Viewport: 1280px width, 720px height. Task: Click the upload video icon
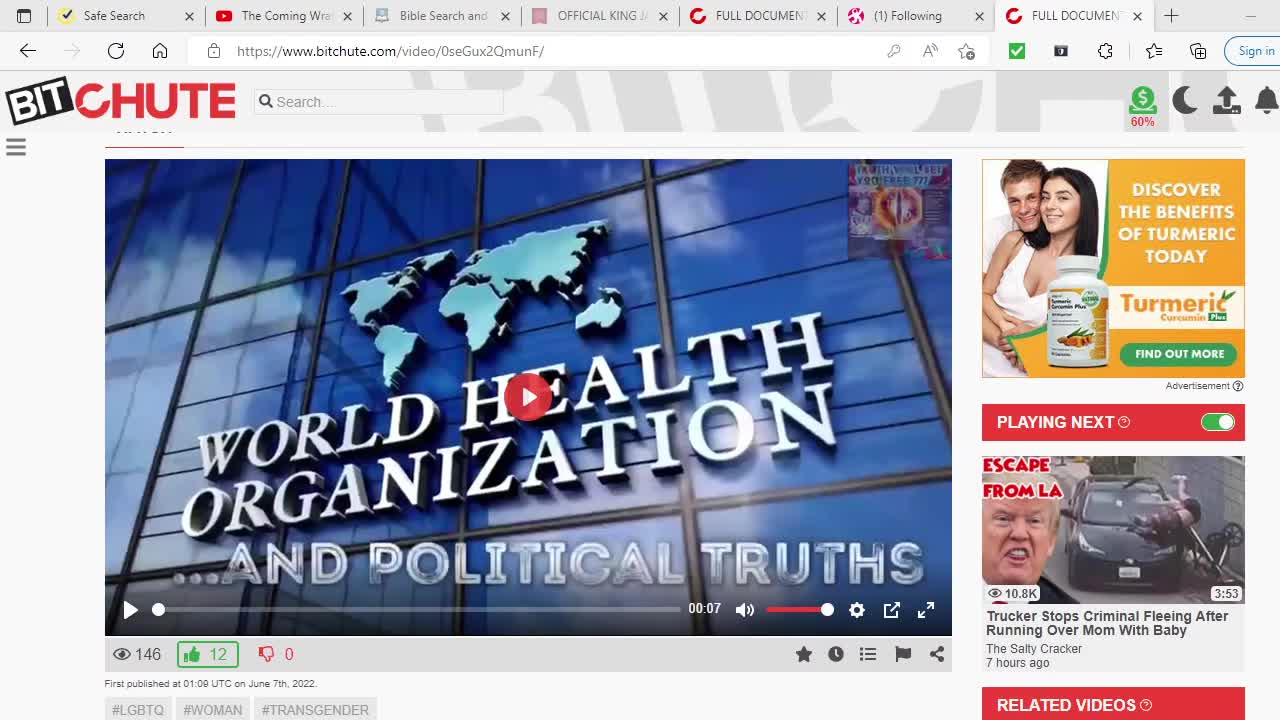(x=1227, y=100)
